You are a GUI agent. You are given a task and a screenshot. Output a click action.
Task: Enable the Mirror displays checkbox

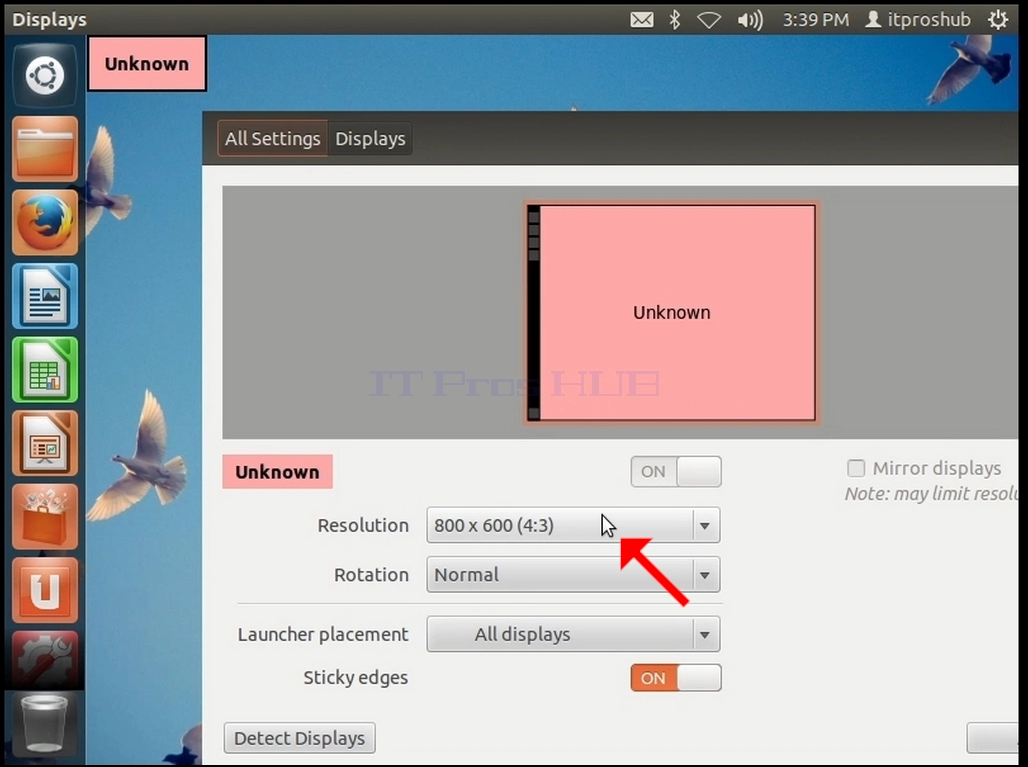(x=856, y=468)
